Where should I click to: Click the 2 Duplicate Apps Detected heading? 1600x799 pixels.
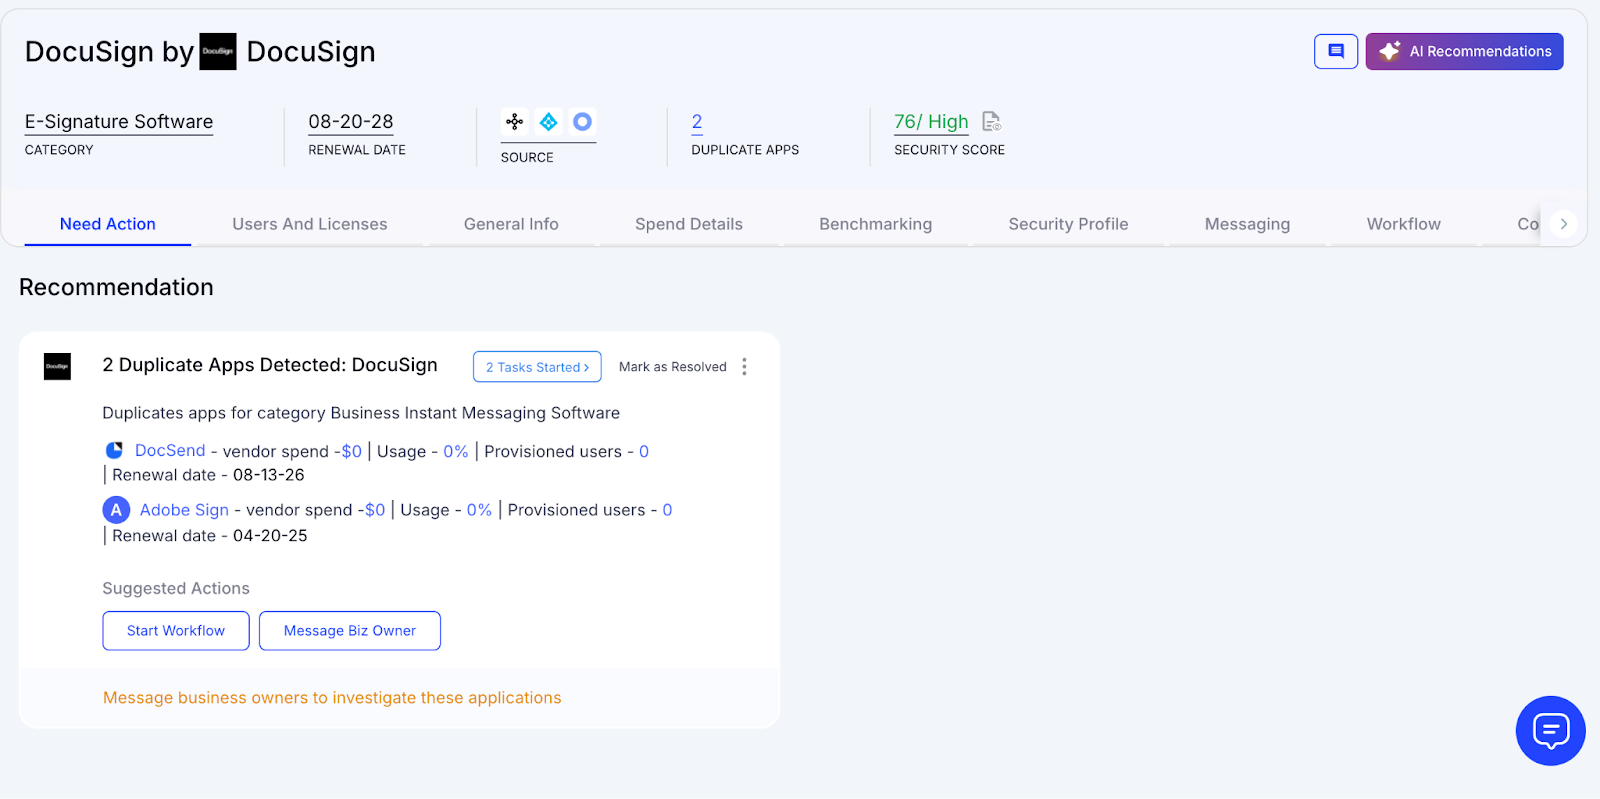270,365
